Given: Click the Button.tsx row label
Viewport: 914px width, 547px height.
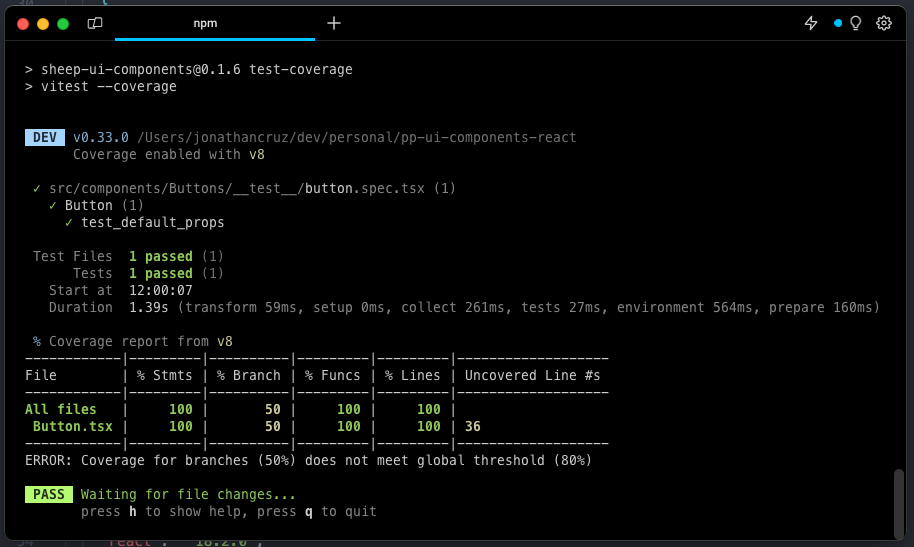Looking at the screenshot, I should 73,426.
